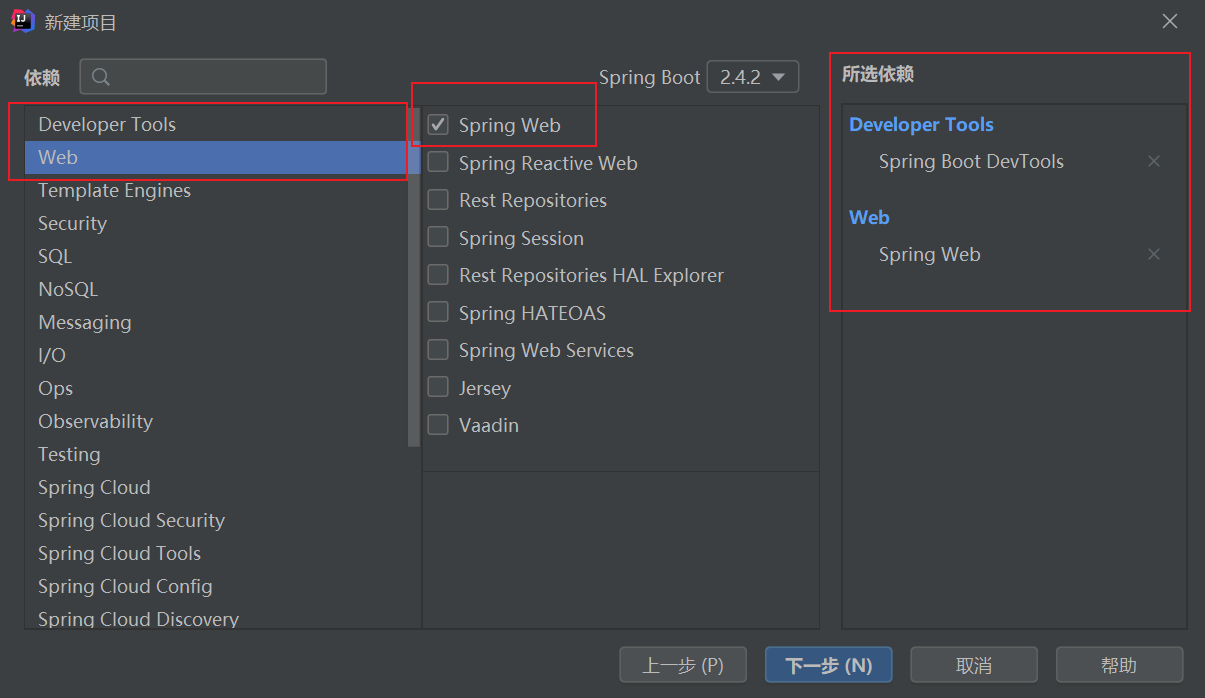
Task: Check the Rest Repositories checkbox
Action: point(437,200)
